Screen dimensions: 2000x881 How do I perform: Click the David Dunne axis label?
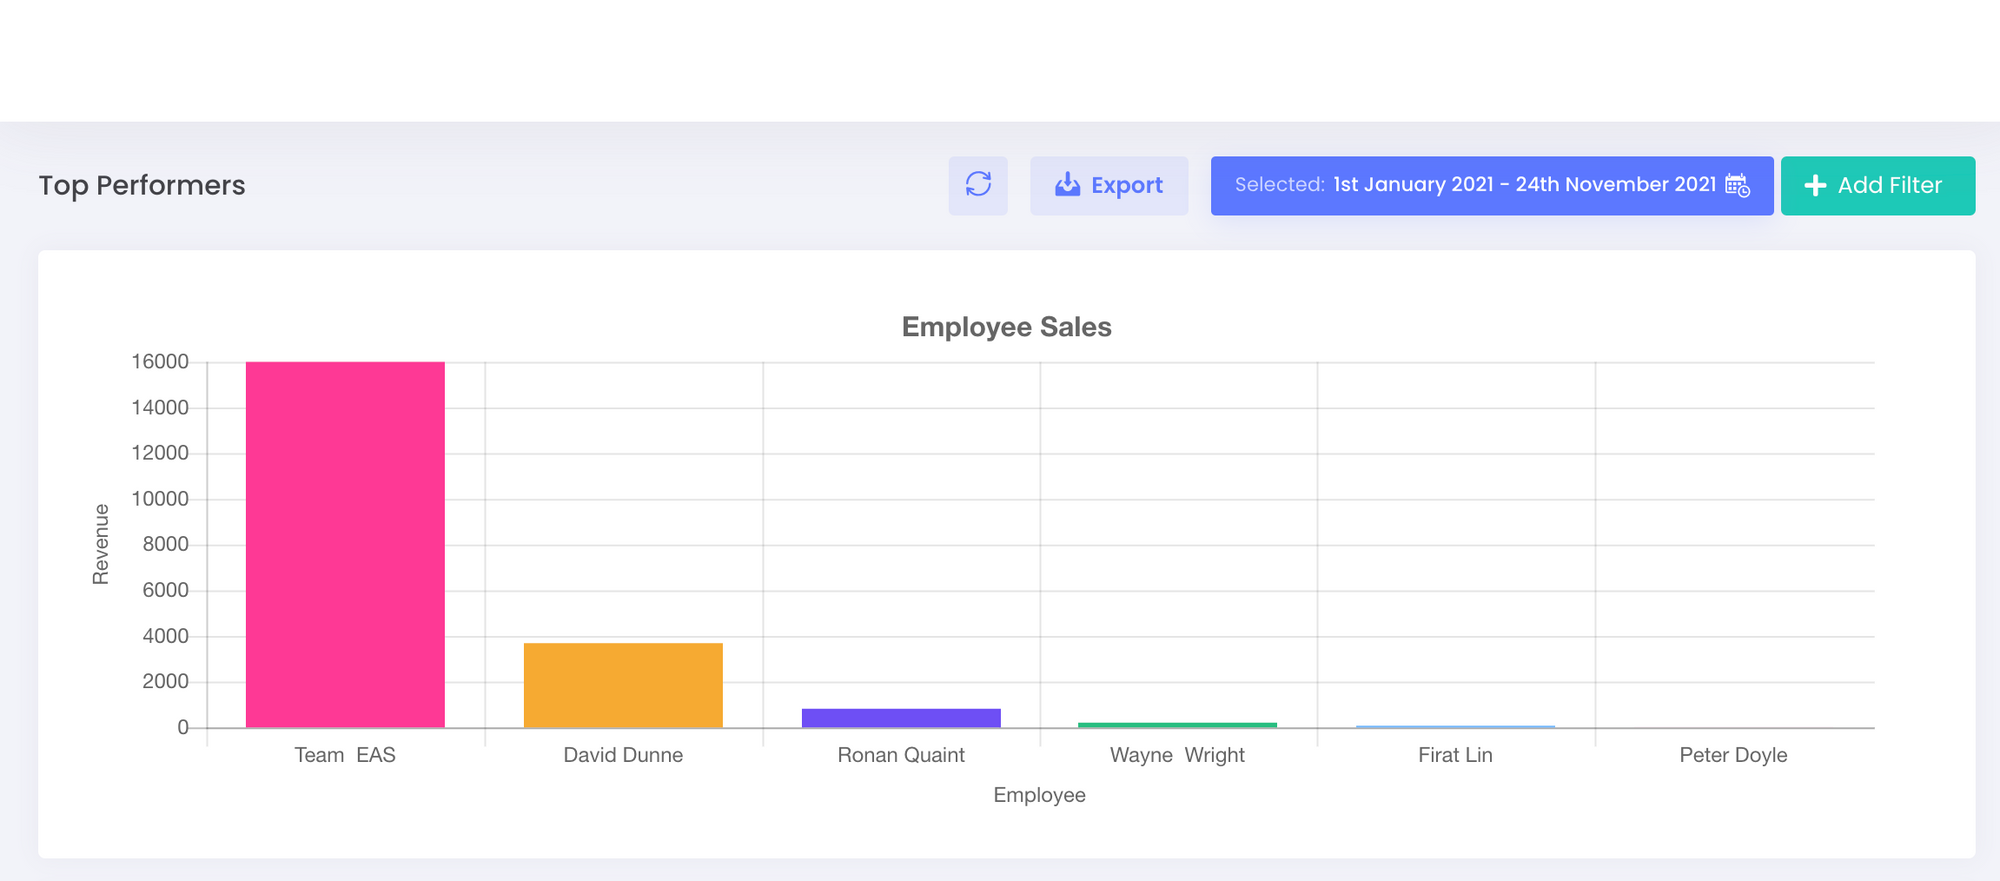point(623,755)
